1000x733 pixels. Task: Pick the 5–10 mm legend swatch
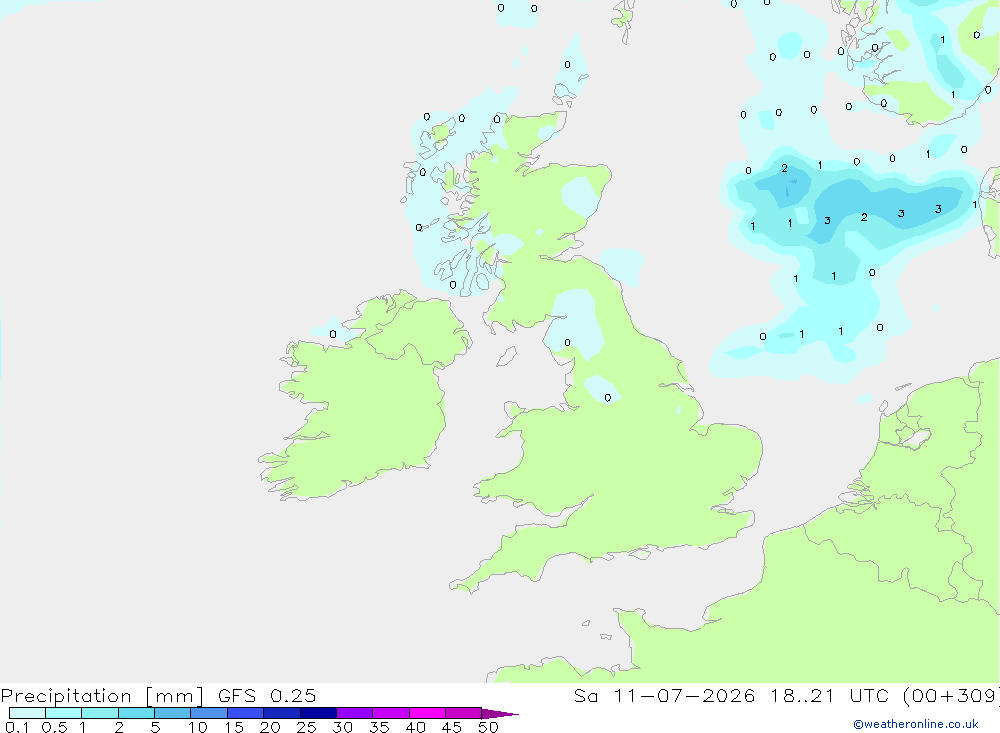click(x=173, y=713)
